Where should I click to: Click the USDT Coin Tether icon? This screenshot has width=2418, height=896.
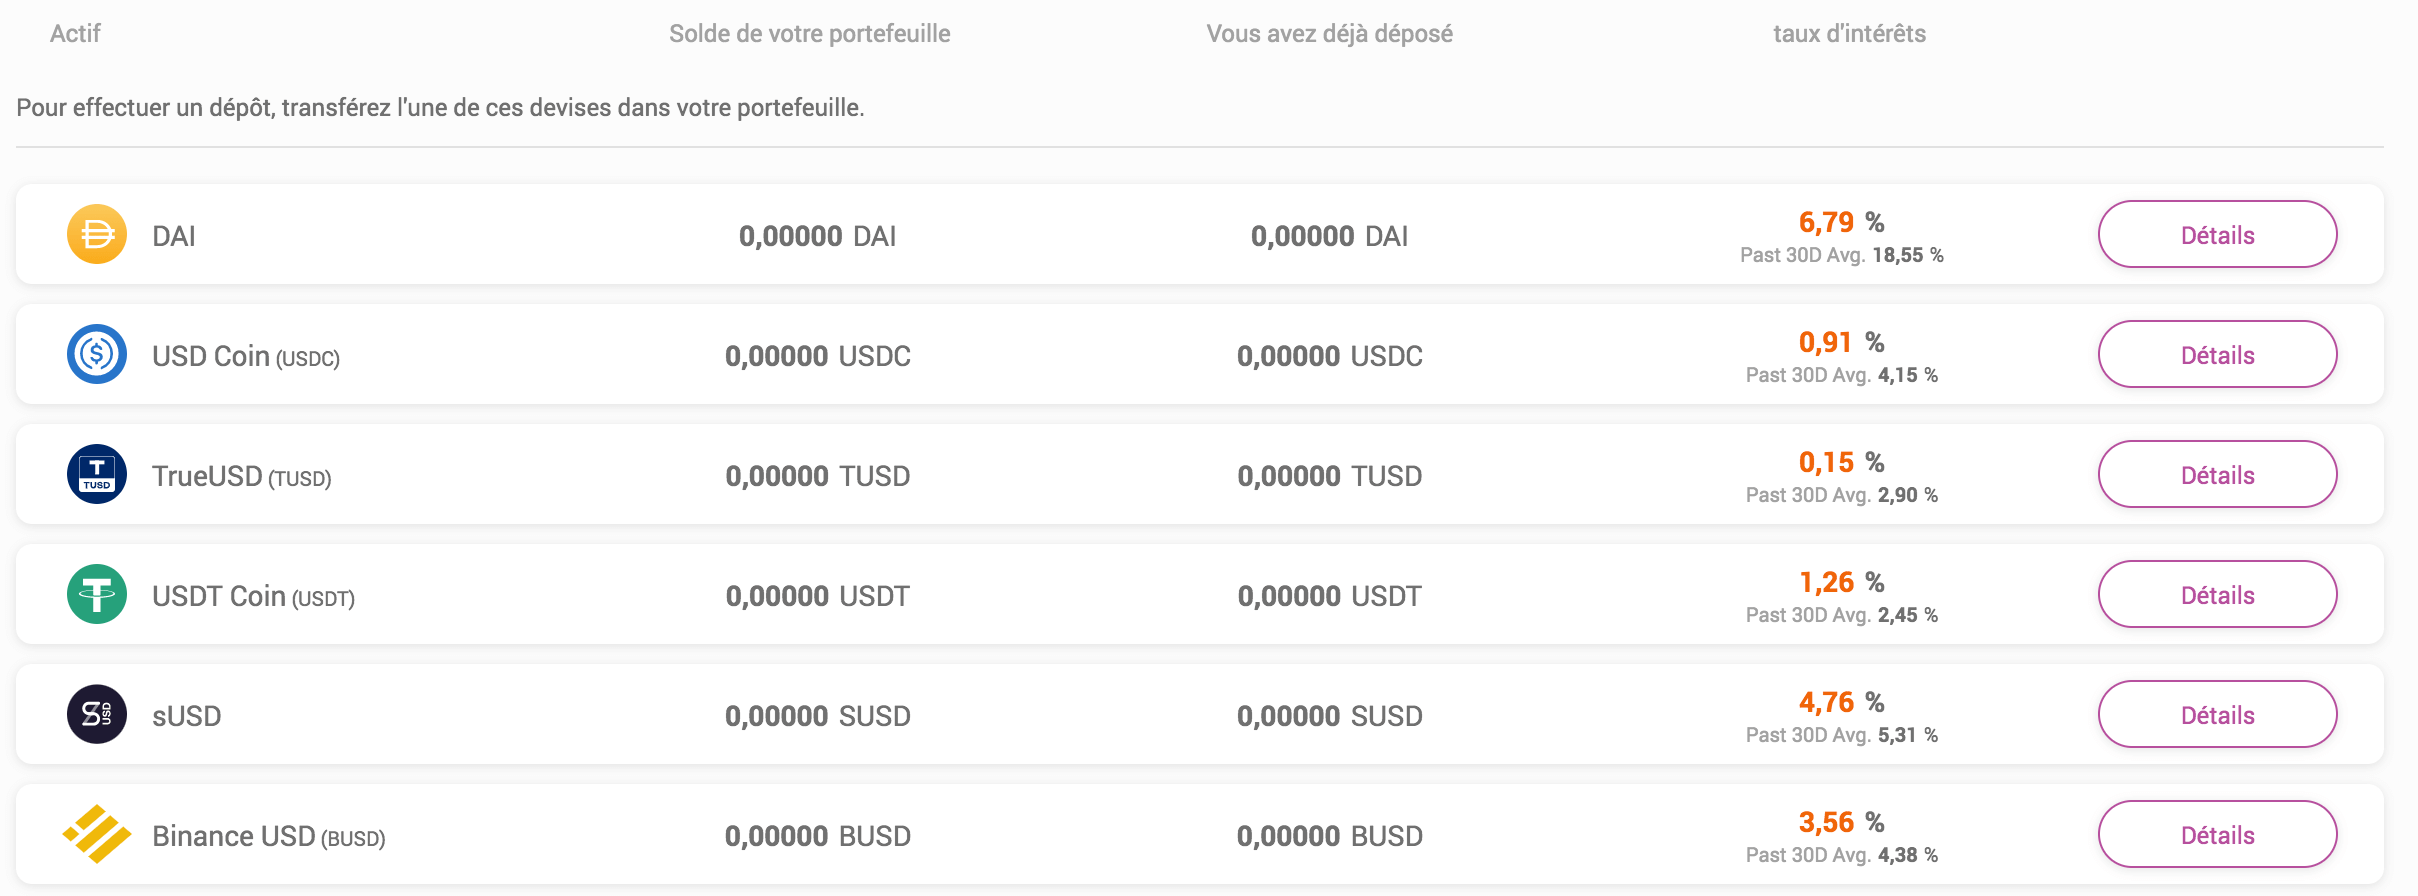coord(97,594)
